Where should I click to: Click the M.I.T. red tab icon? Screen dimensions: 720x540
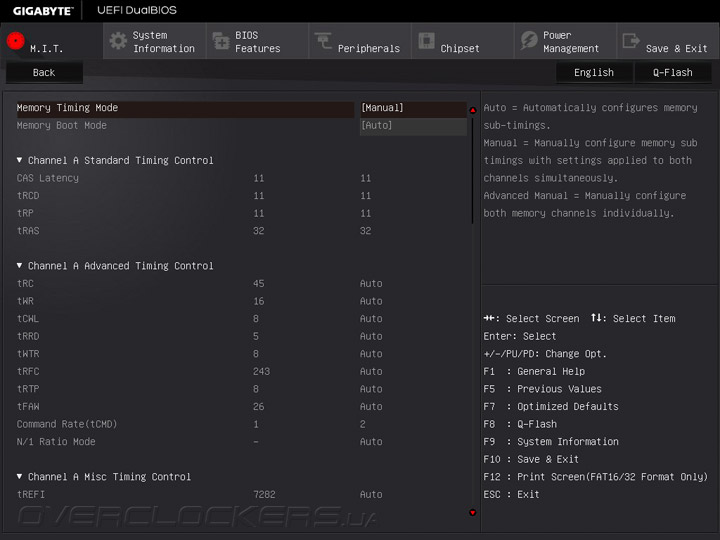click(x=15, y=41)
